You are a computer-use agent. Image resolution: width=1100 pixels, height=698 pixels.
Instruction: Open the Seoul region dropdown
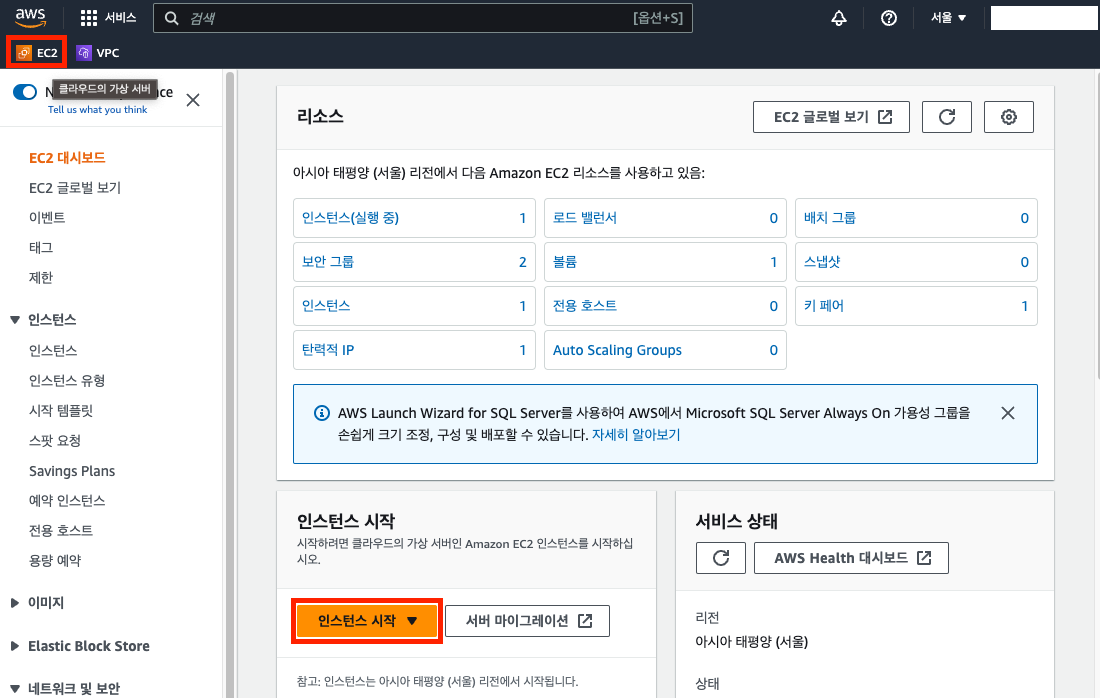click(x=948, y=18)
